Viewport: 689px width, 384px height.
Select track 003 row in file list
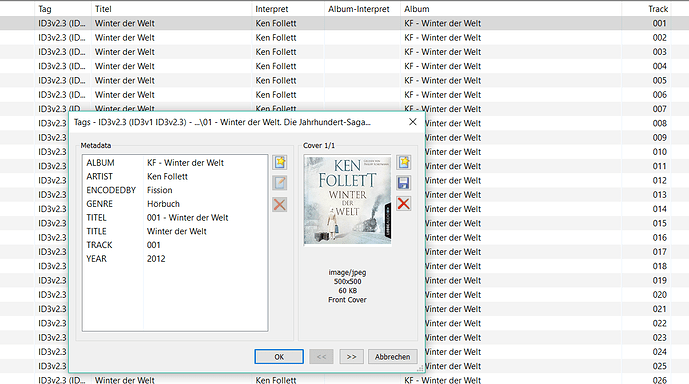(344, 52)
